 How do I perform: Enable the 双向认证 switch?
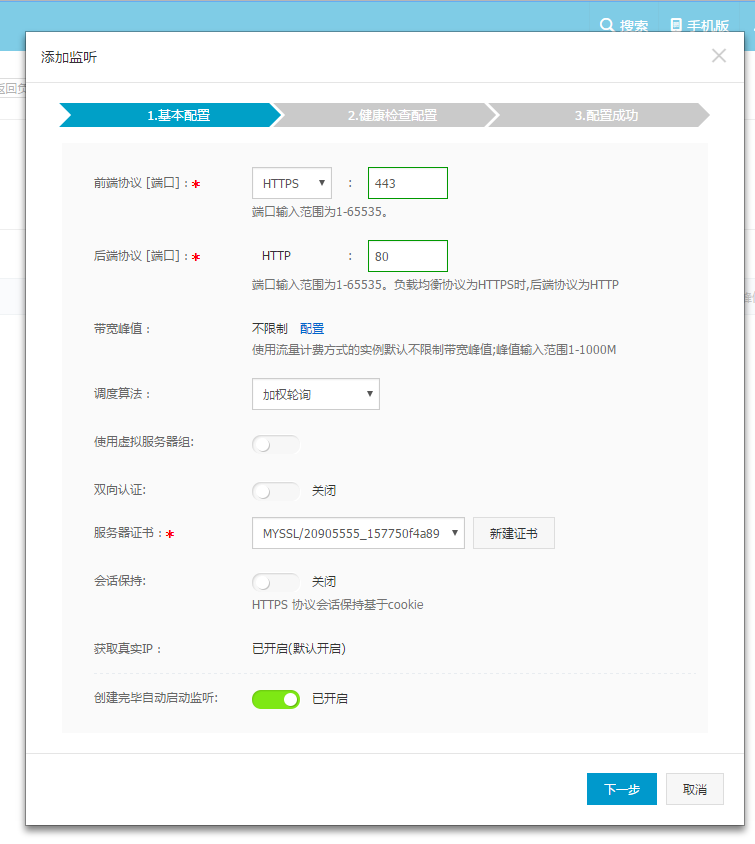[x=275, y=491]
